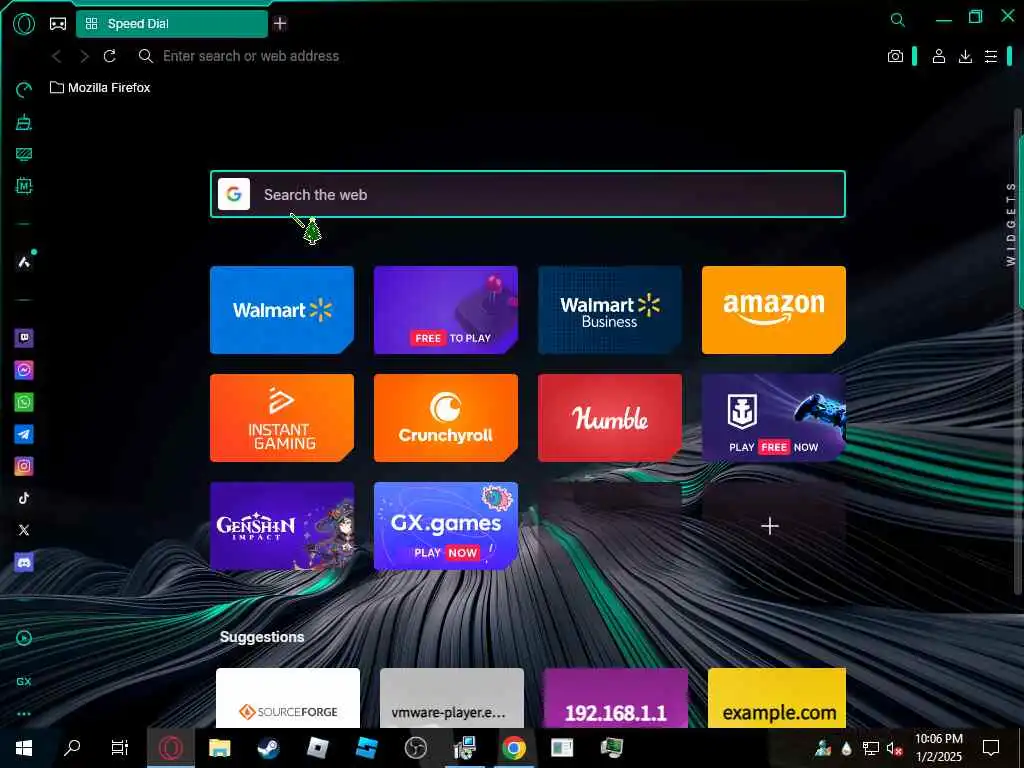The width and height of the screenshot is (1024, 768).
Task: Open the vmware-player suggestion
Action: [452, 697]
